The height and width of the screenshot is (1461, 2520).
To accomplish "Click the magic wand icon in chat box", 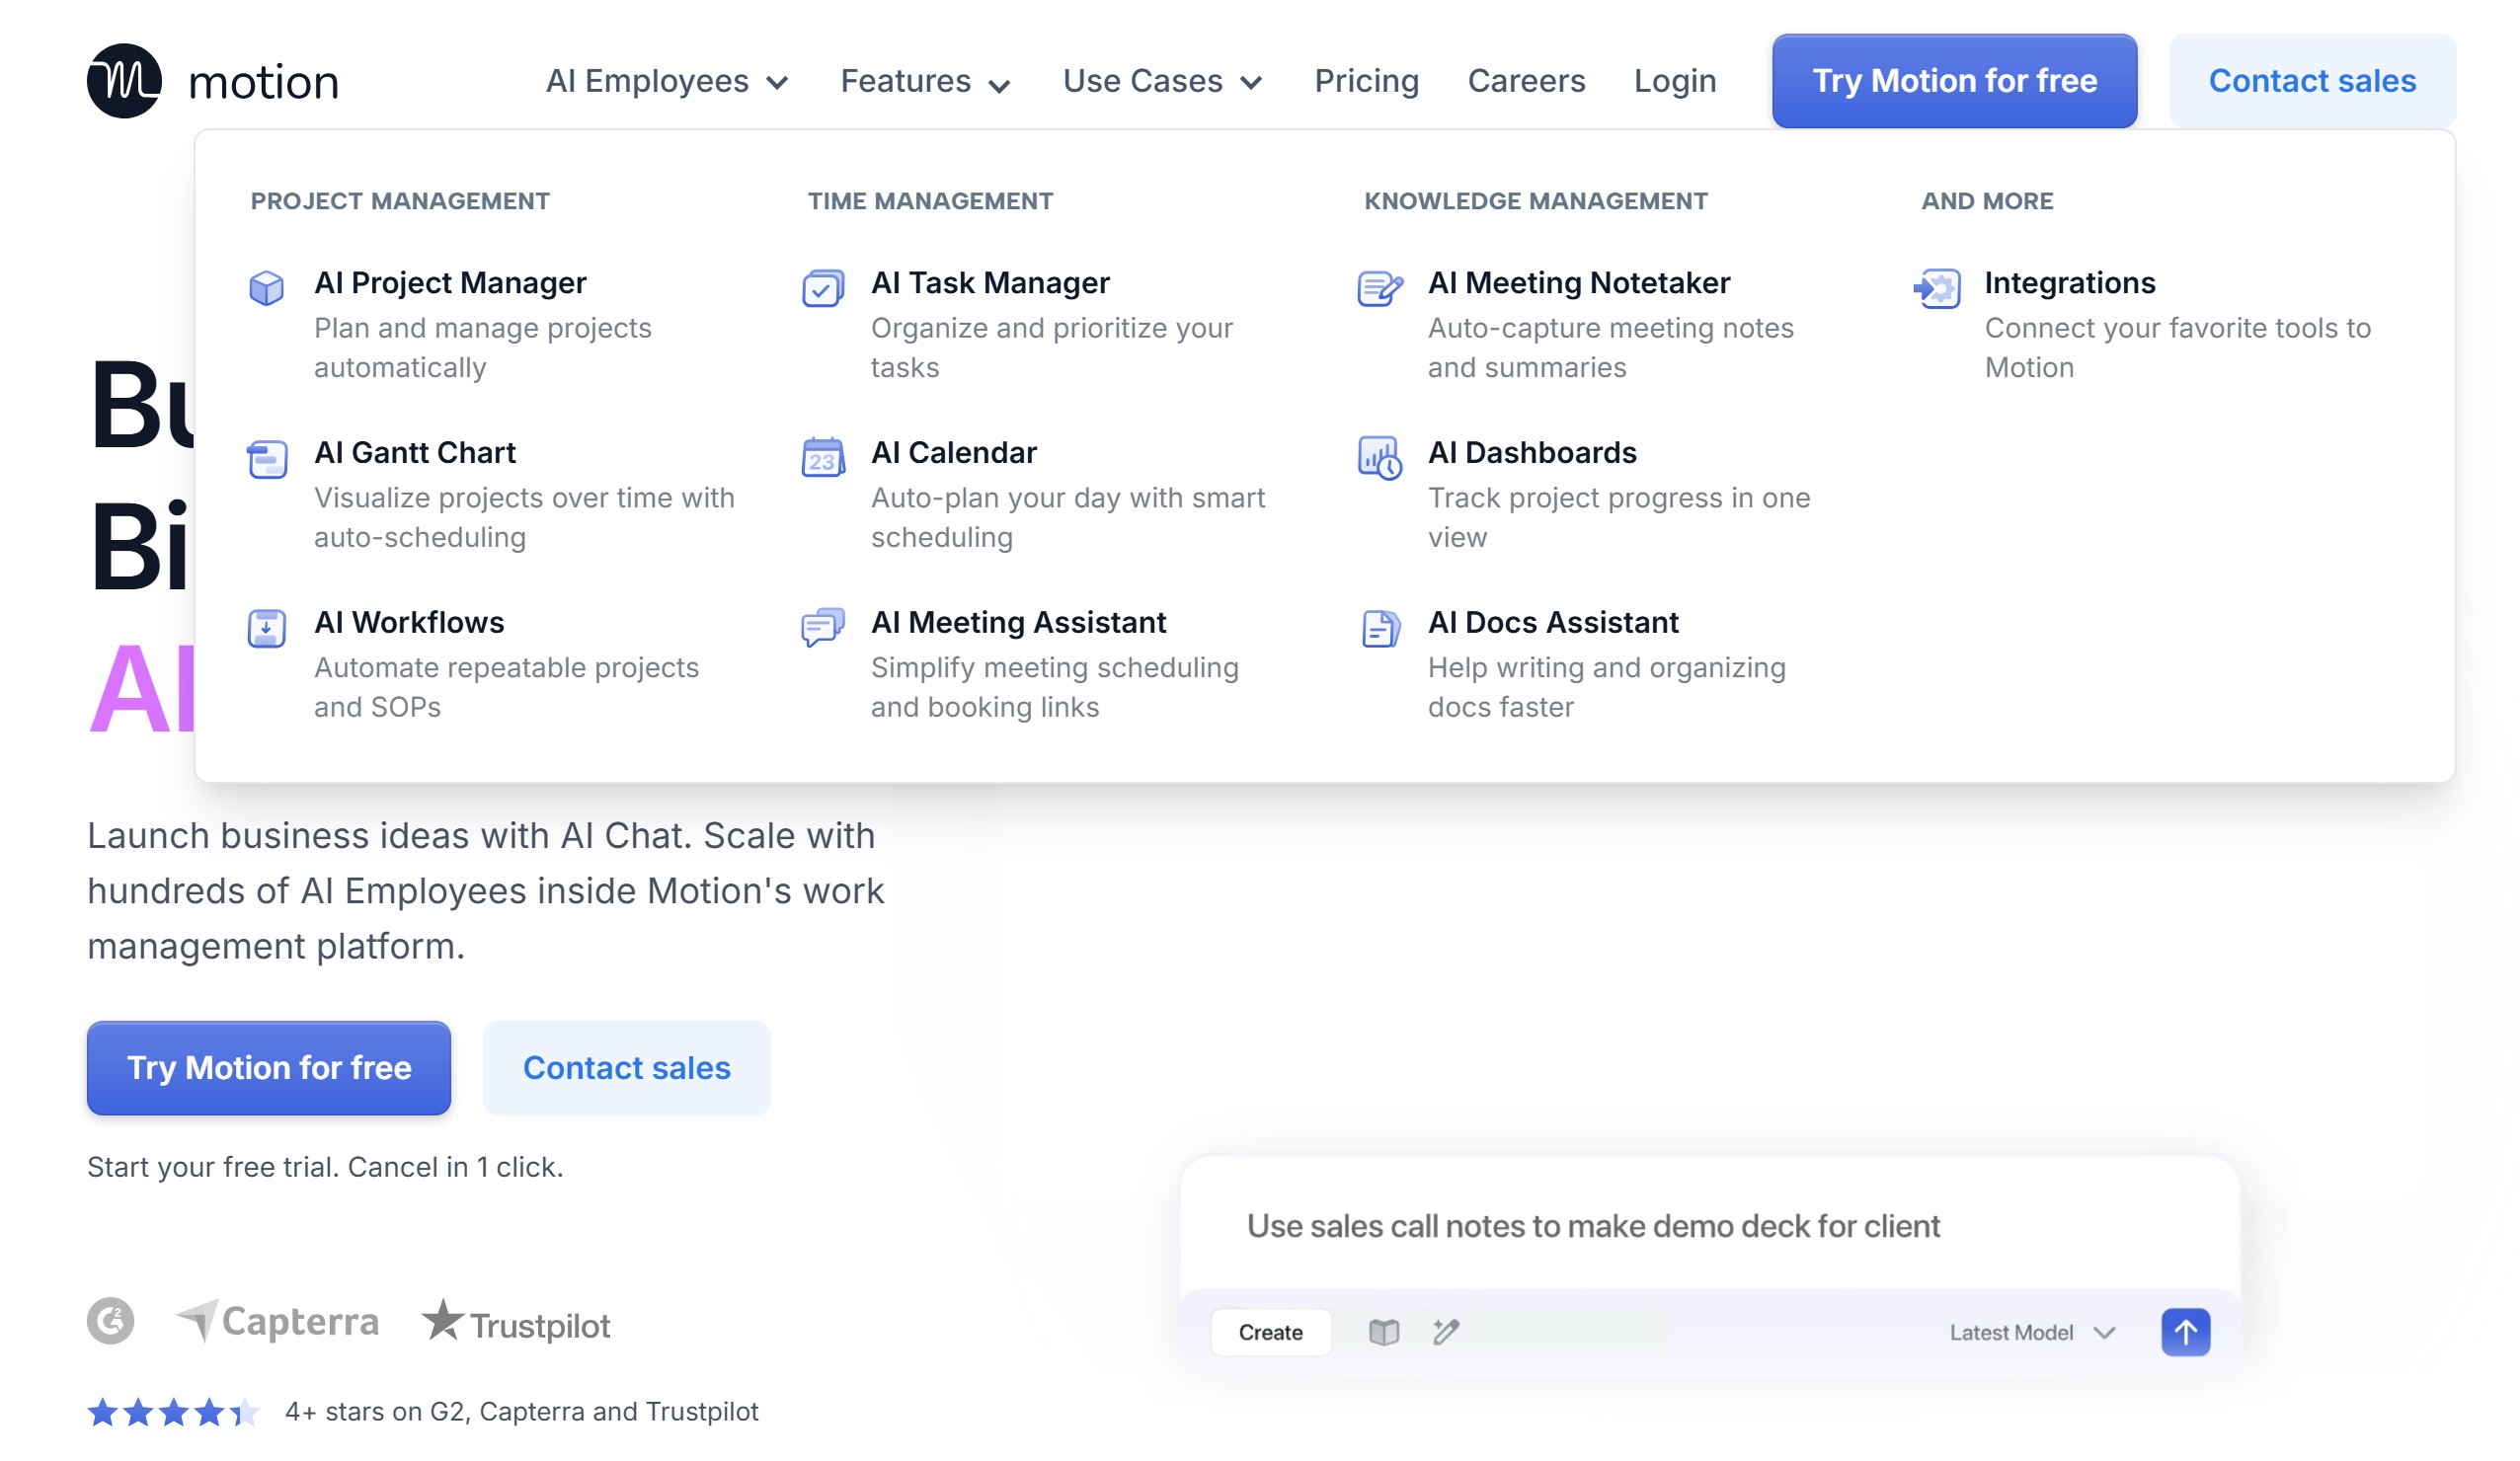I will pos(1446,1332).
